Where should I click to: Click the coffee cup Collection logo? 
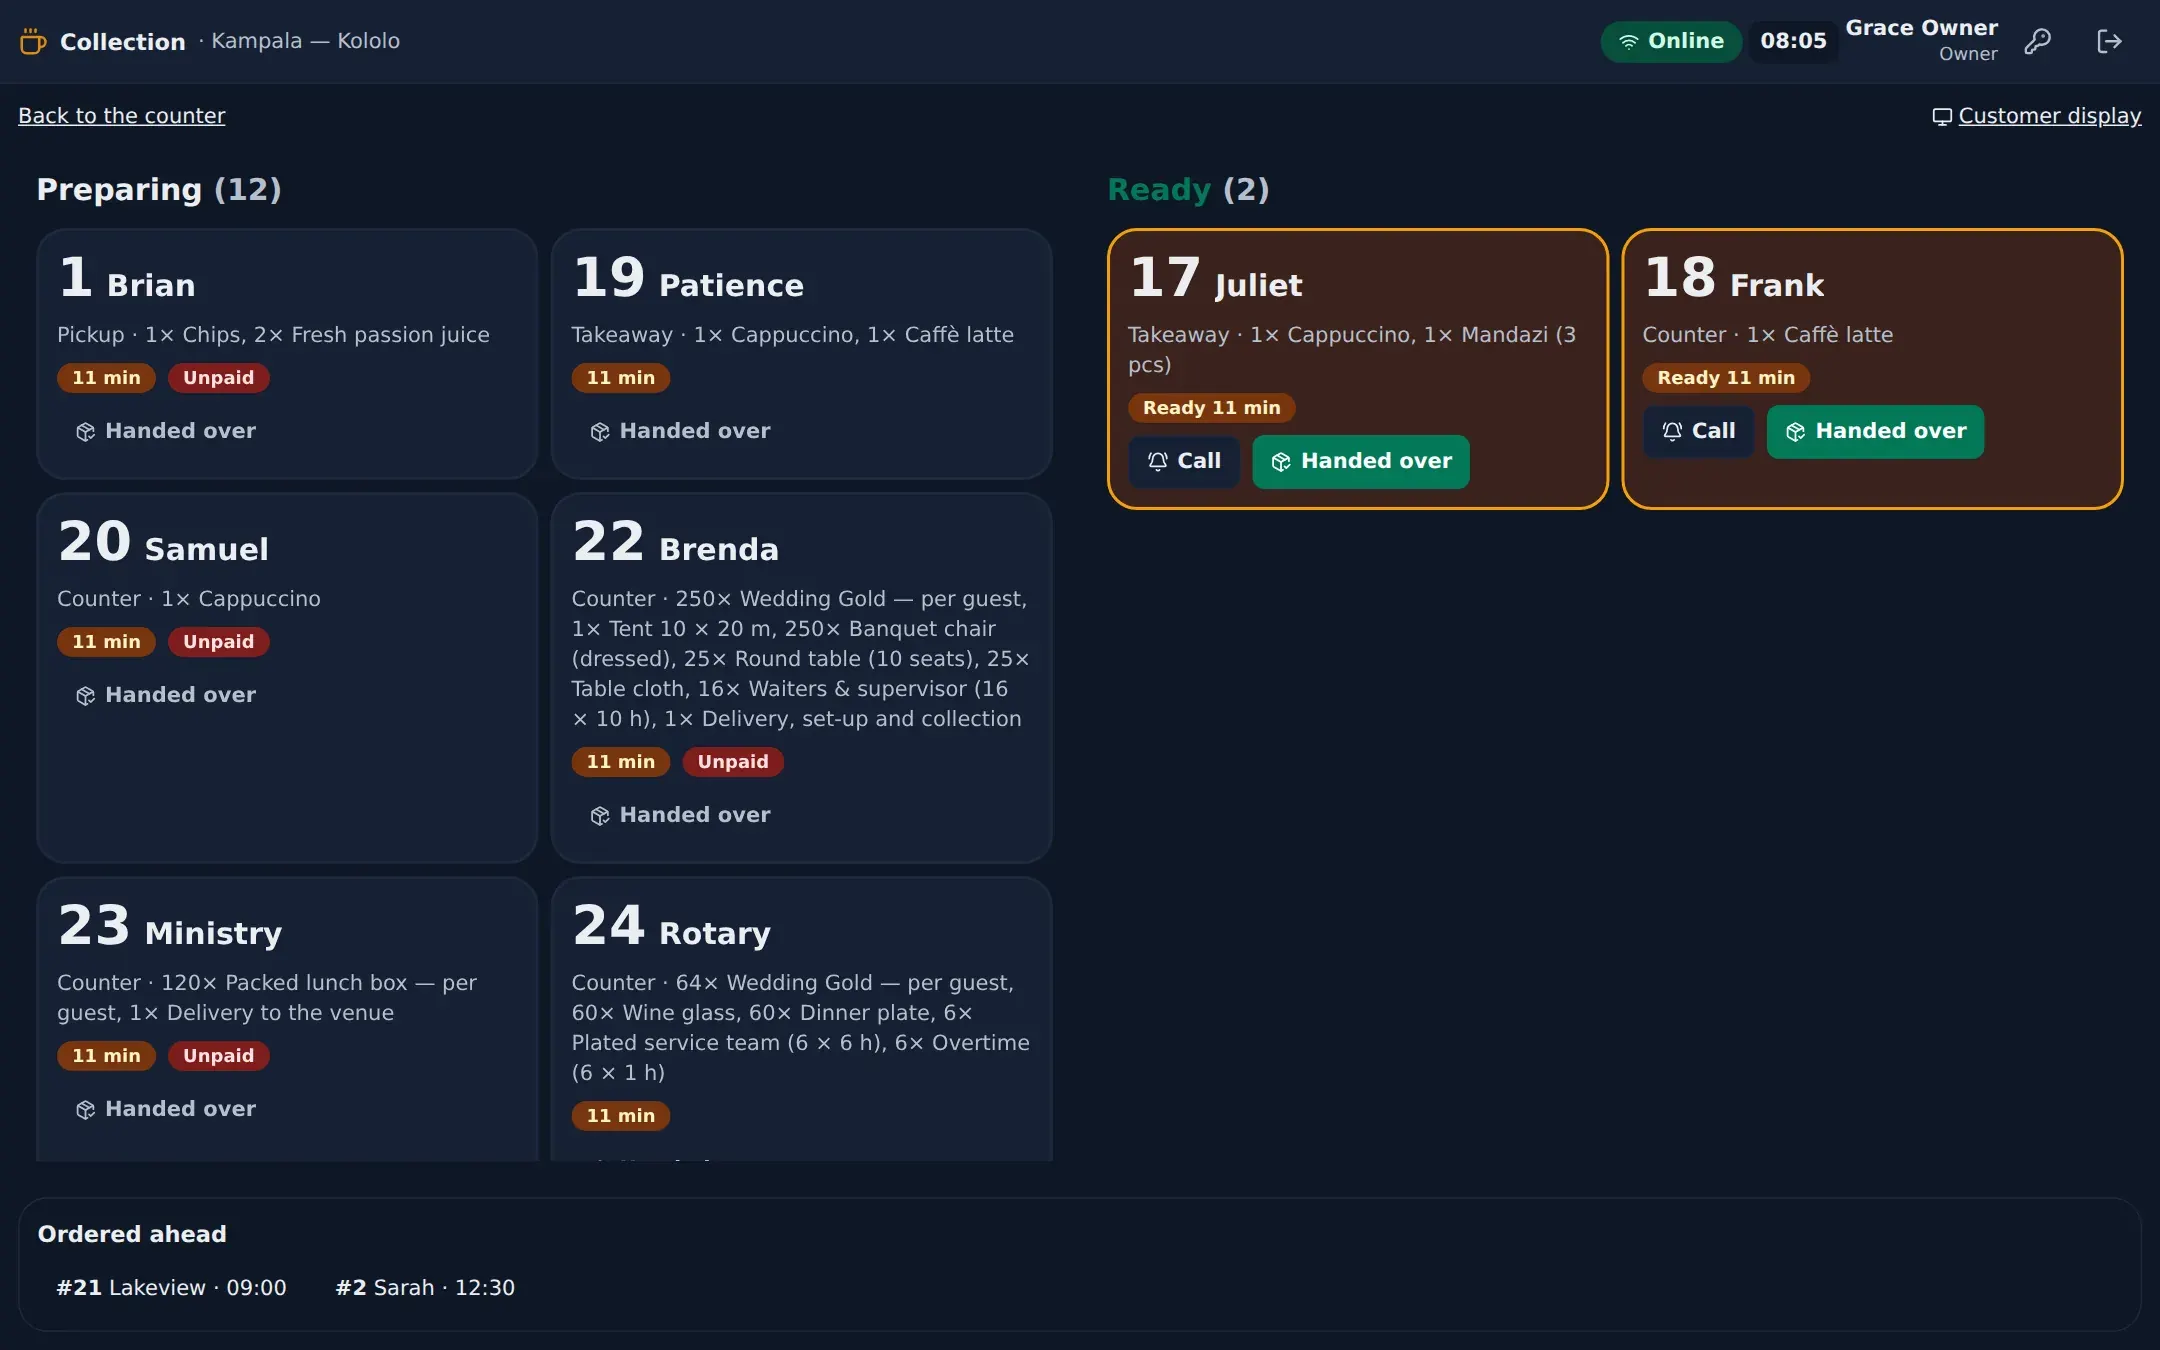coord(33,41)
